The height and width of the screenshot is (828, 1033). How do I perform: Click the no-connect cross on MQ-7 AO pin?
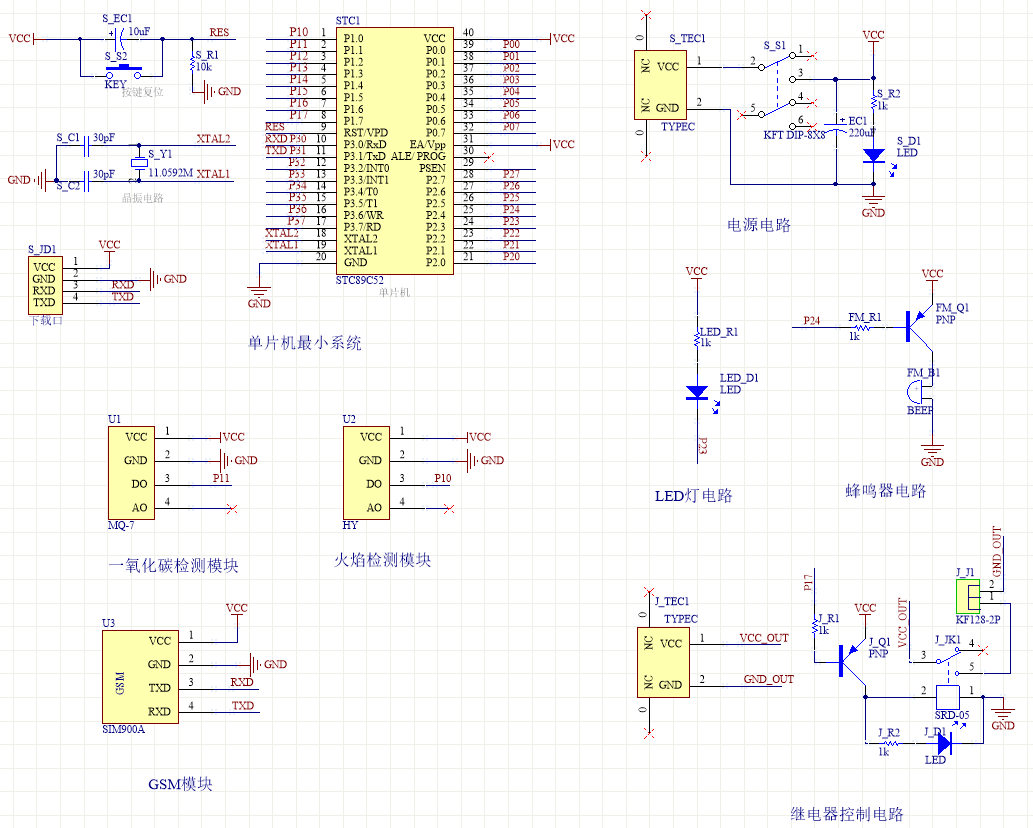coord(231,509)
